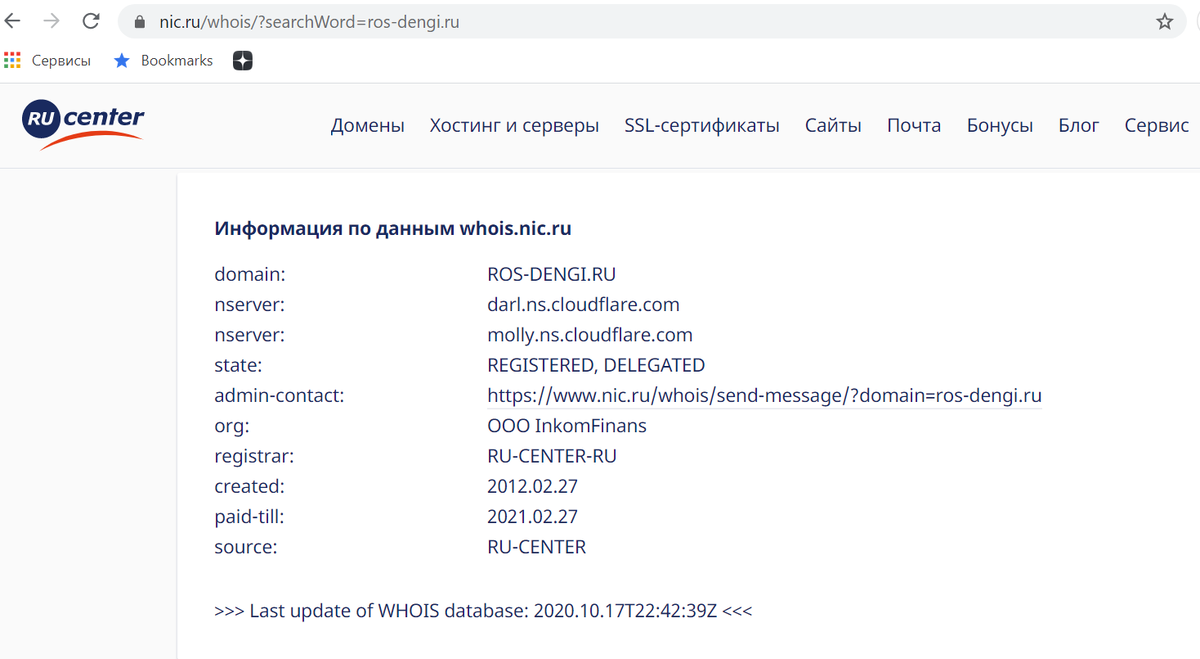This screenshot has width=1200, height=659.
Task: Reload the page with the refresh icon
Action: (91, 21)
